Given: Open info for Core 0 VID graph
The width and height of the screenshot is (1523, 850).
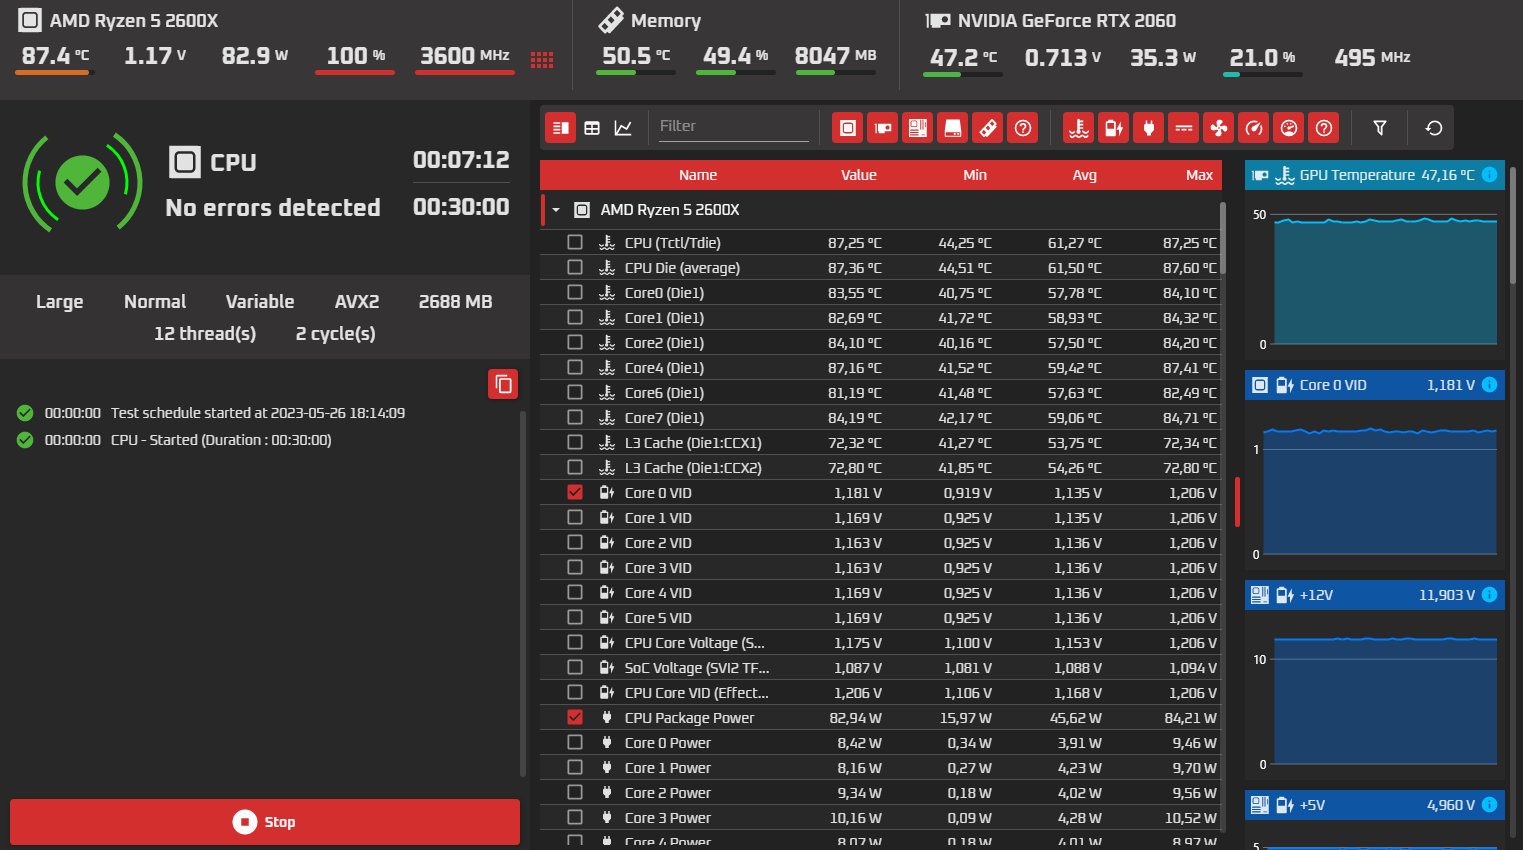Looking at the screenshot, I should (1489, 385).
